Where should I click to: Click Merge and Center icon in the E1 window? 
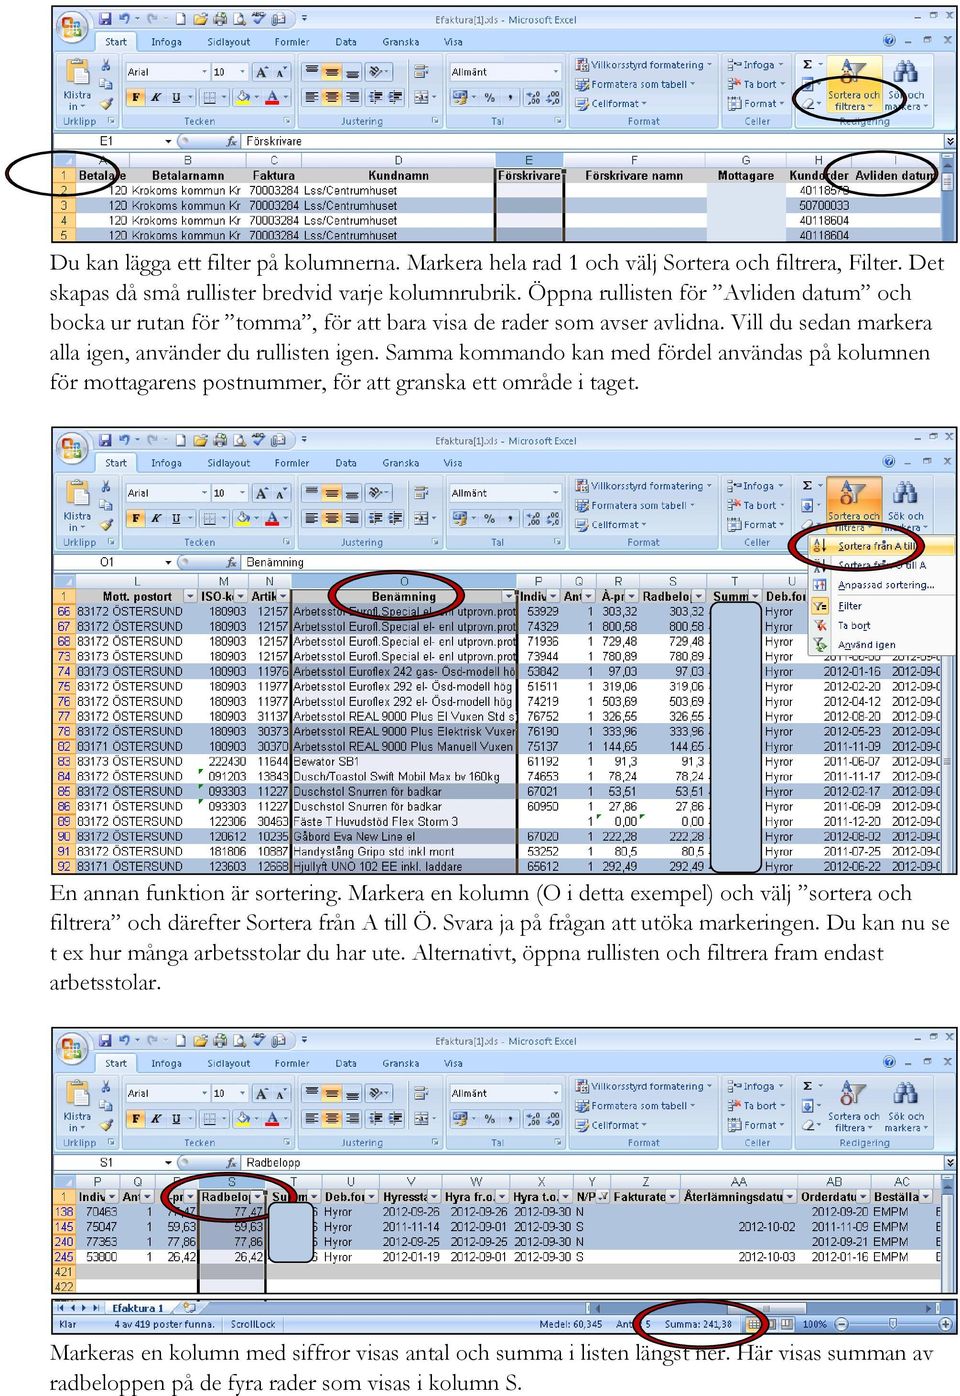[x=421, y=97]
